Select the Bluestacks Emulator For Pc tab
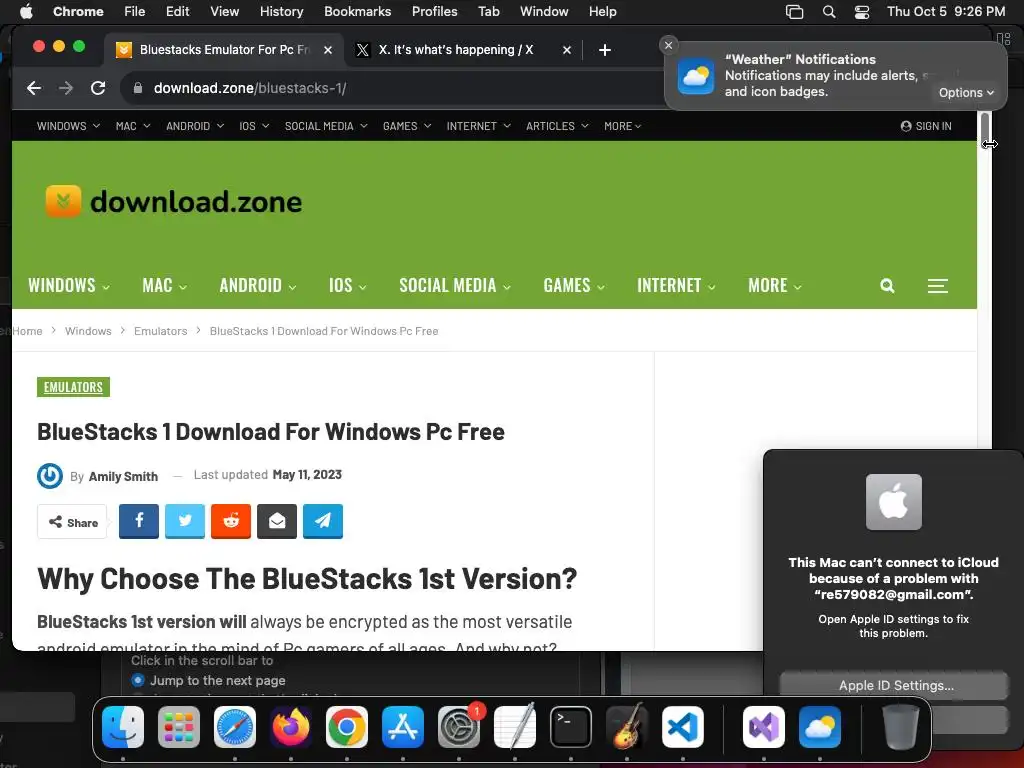 224,50
